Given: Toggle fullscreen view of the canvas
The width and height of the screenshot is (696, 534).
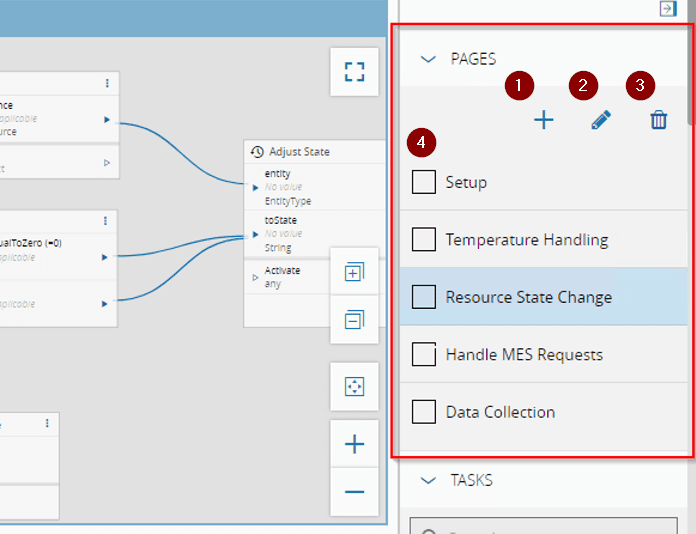Looking at the screenshot, I should pos(354,72).
